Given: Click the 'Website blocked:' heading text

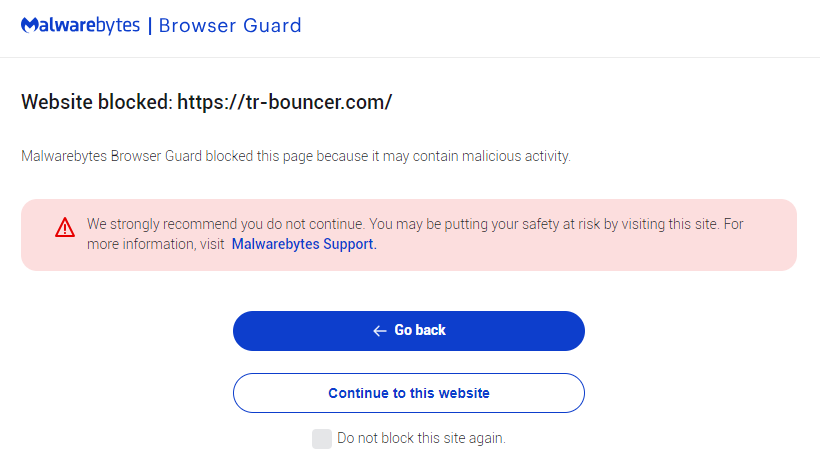Looking at the screenshot, I should coord(97,102).
